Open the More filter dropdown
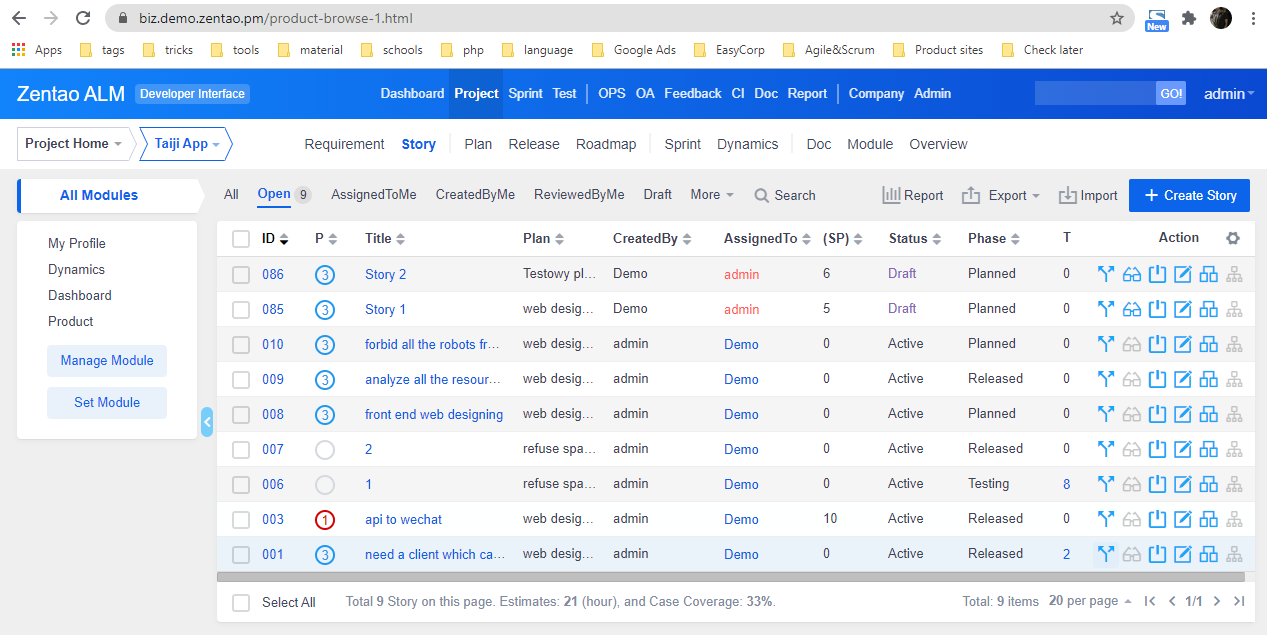The height and width of the screenshot is (635, 1267). click(711, 195)
